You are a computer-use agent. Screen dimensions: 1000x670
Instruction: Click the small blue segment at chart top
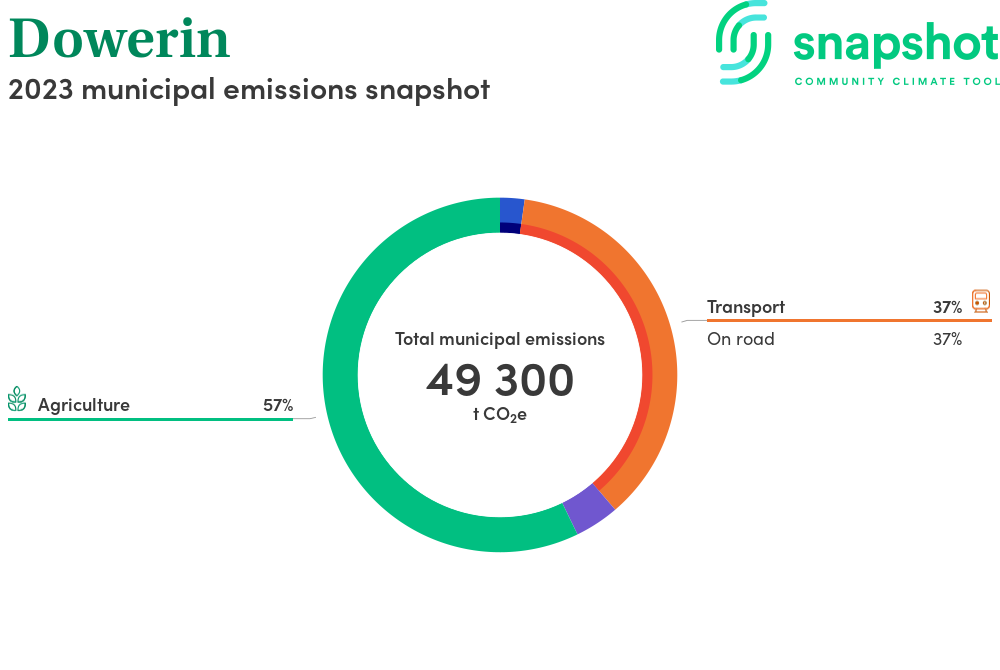tap(511, 210)
